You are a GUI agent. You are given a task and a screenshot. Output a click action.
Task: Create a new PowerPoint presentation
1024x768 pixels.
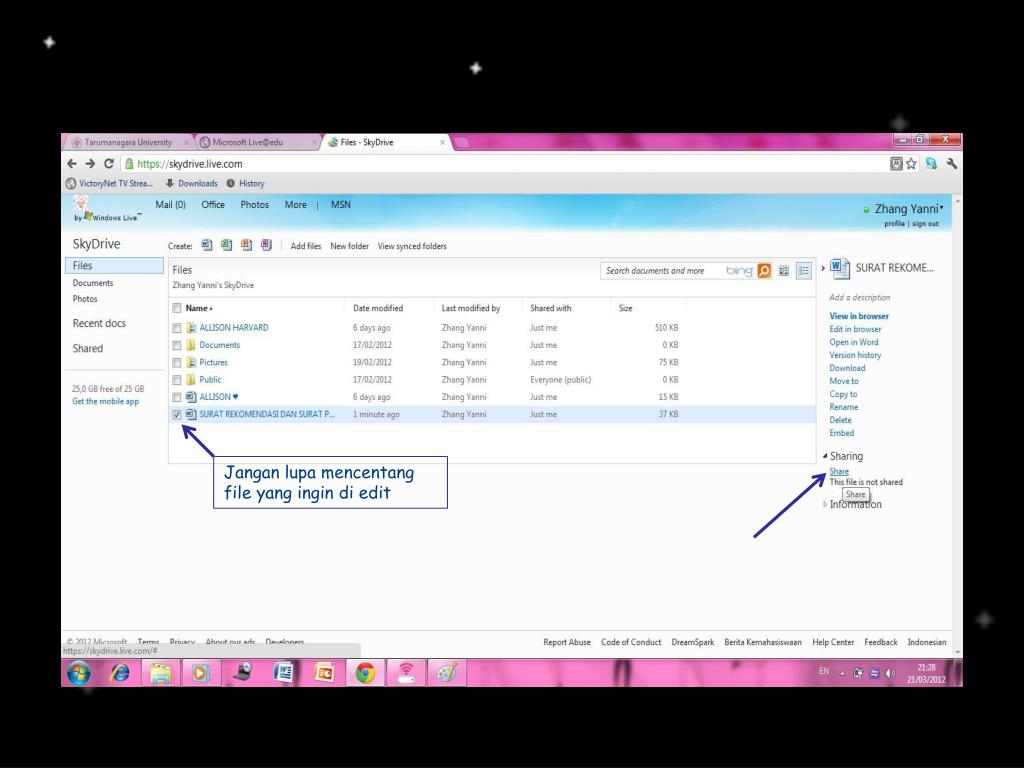[246, 246]
